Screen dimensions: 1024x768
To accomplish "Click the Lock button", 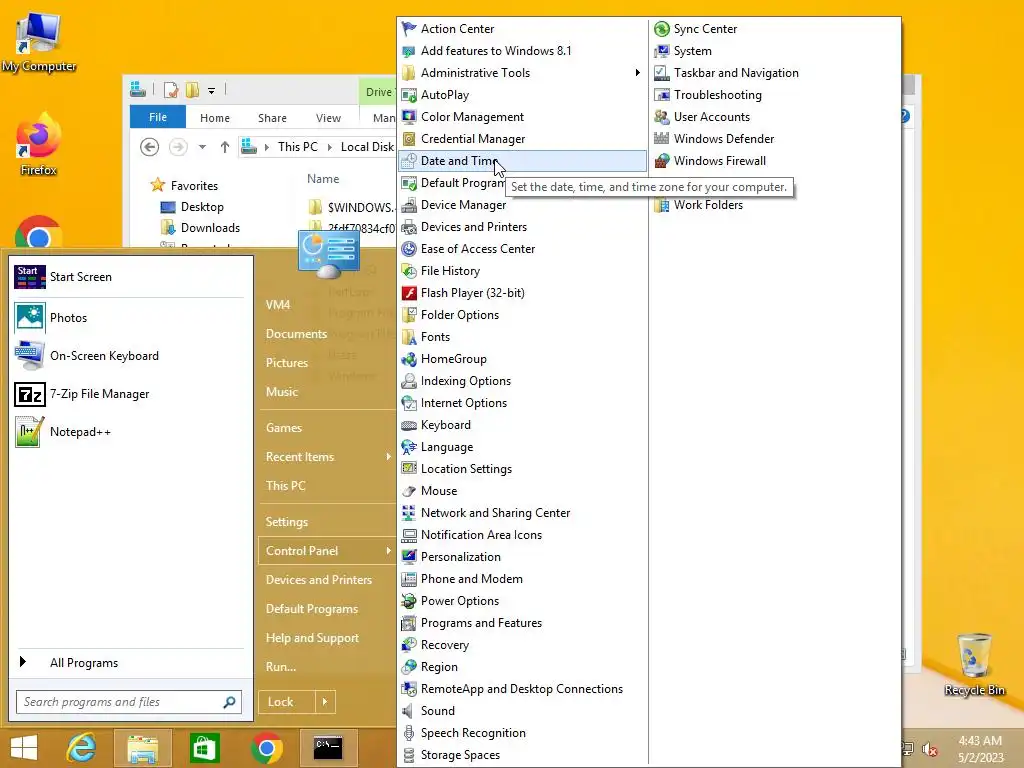I will click(x=287, y=702).
